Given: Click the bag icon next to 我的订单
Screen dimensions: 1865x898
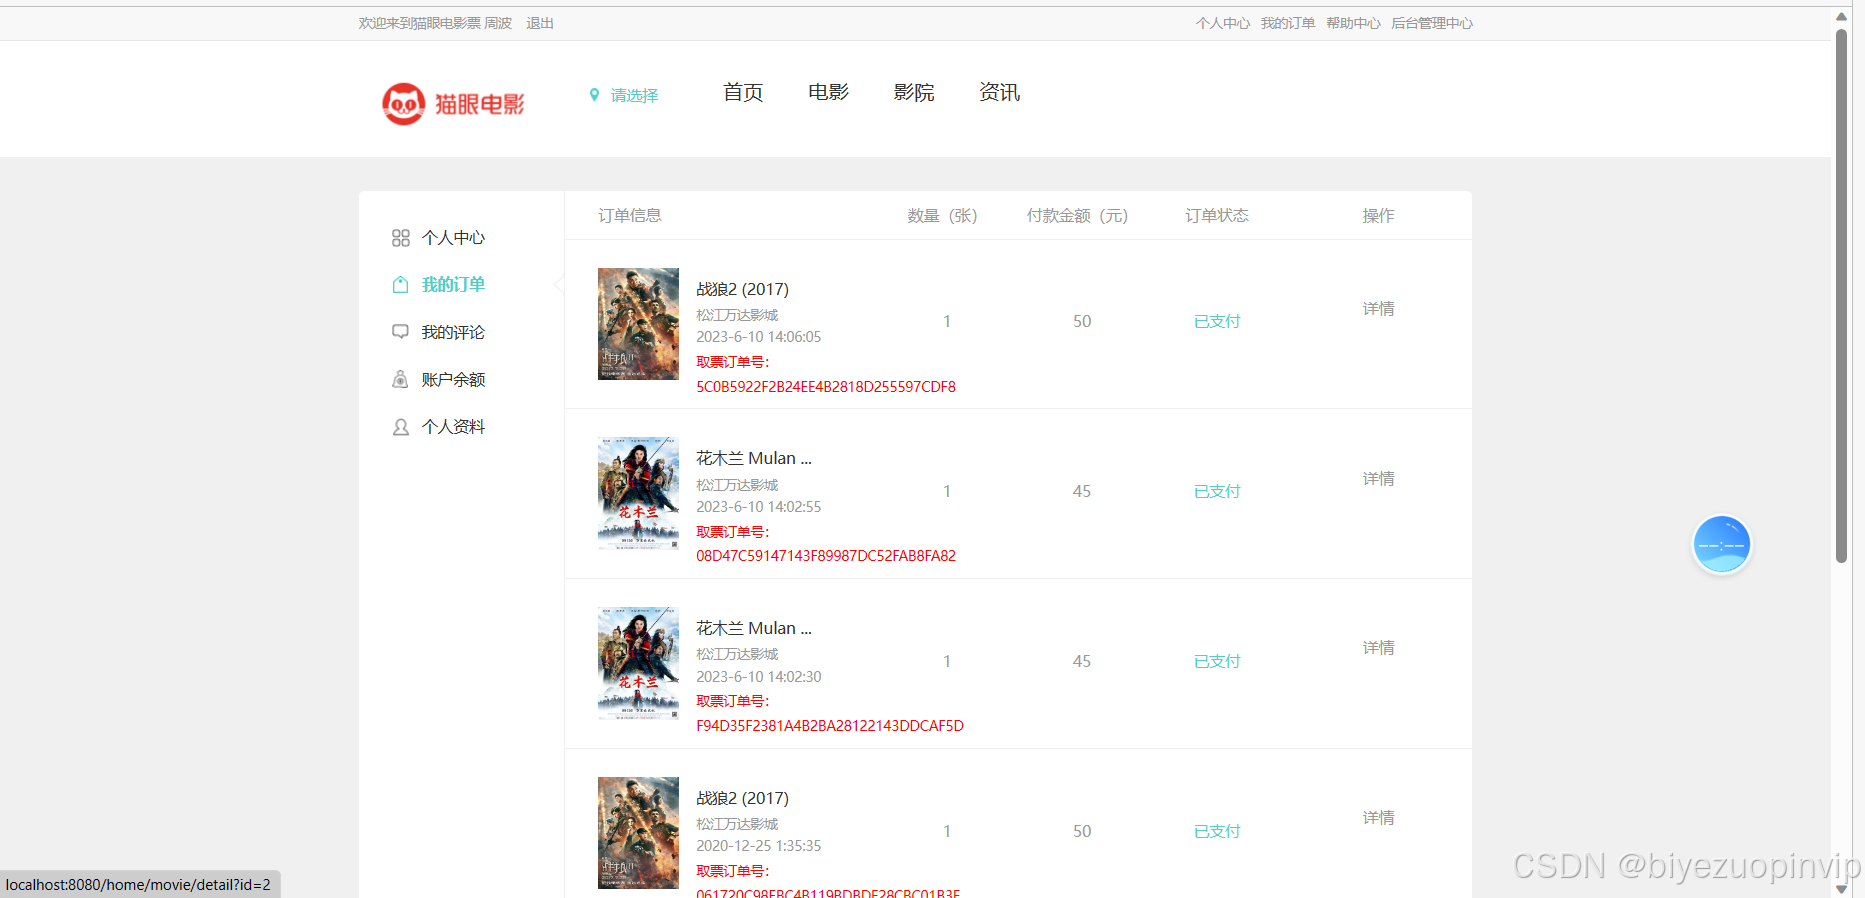Looking at the screenshot, I should pyautogui.click(x=401, y=285).
